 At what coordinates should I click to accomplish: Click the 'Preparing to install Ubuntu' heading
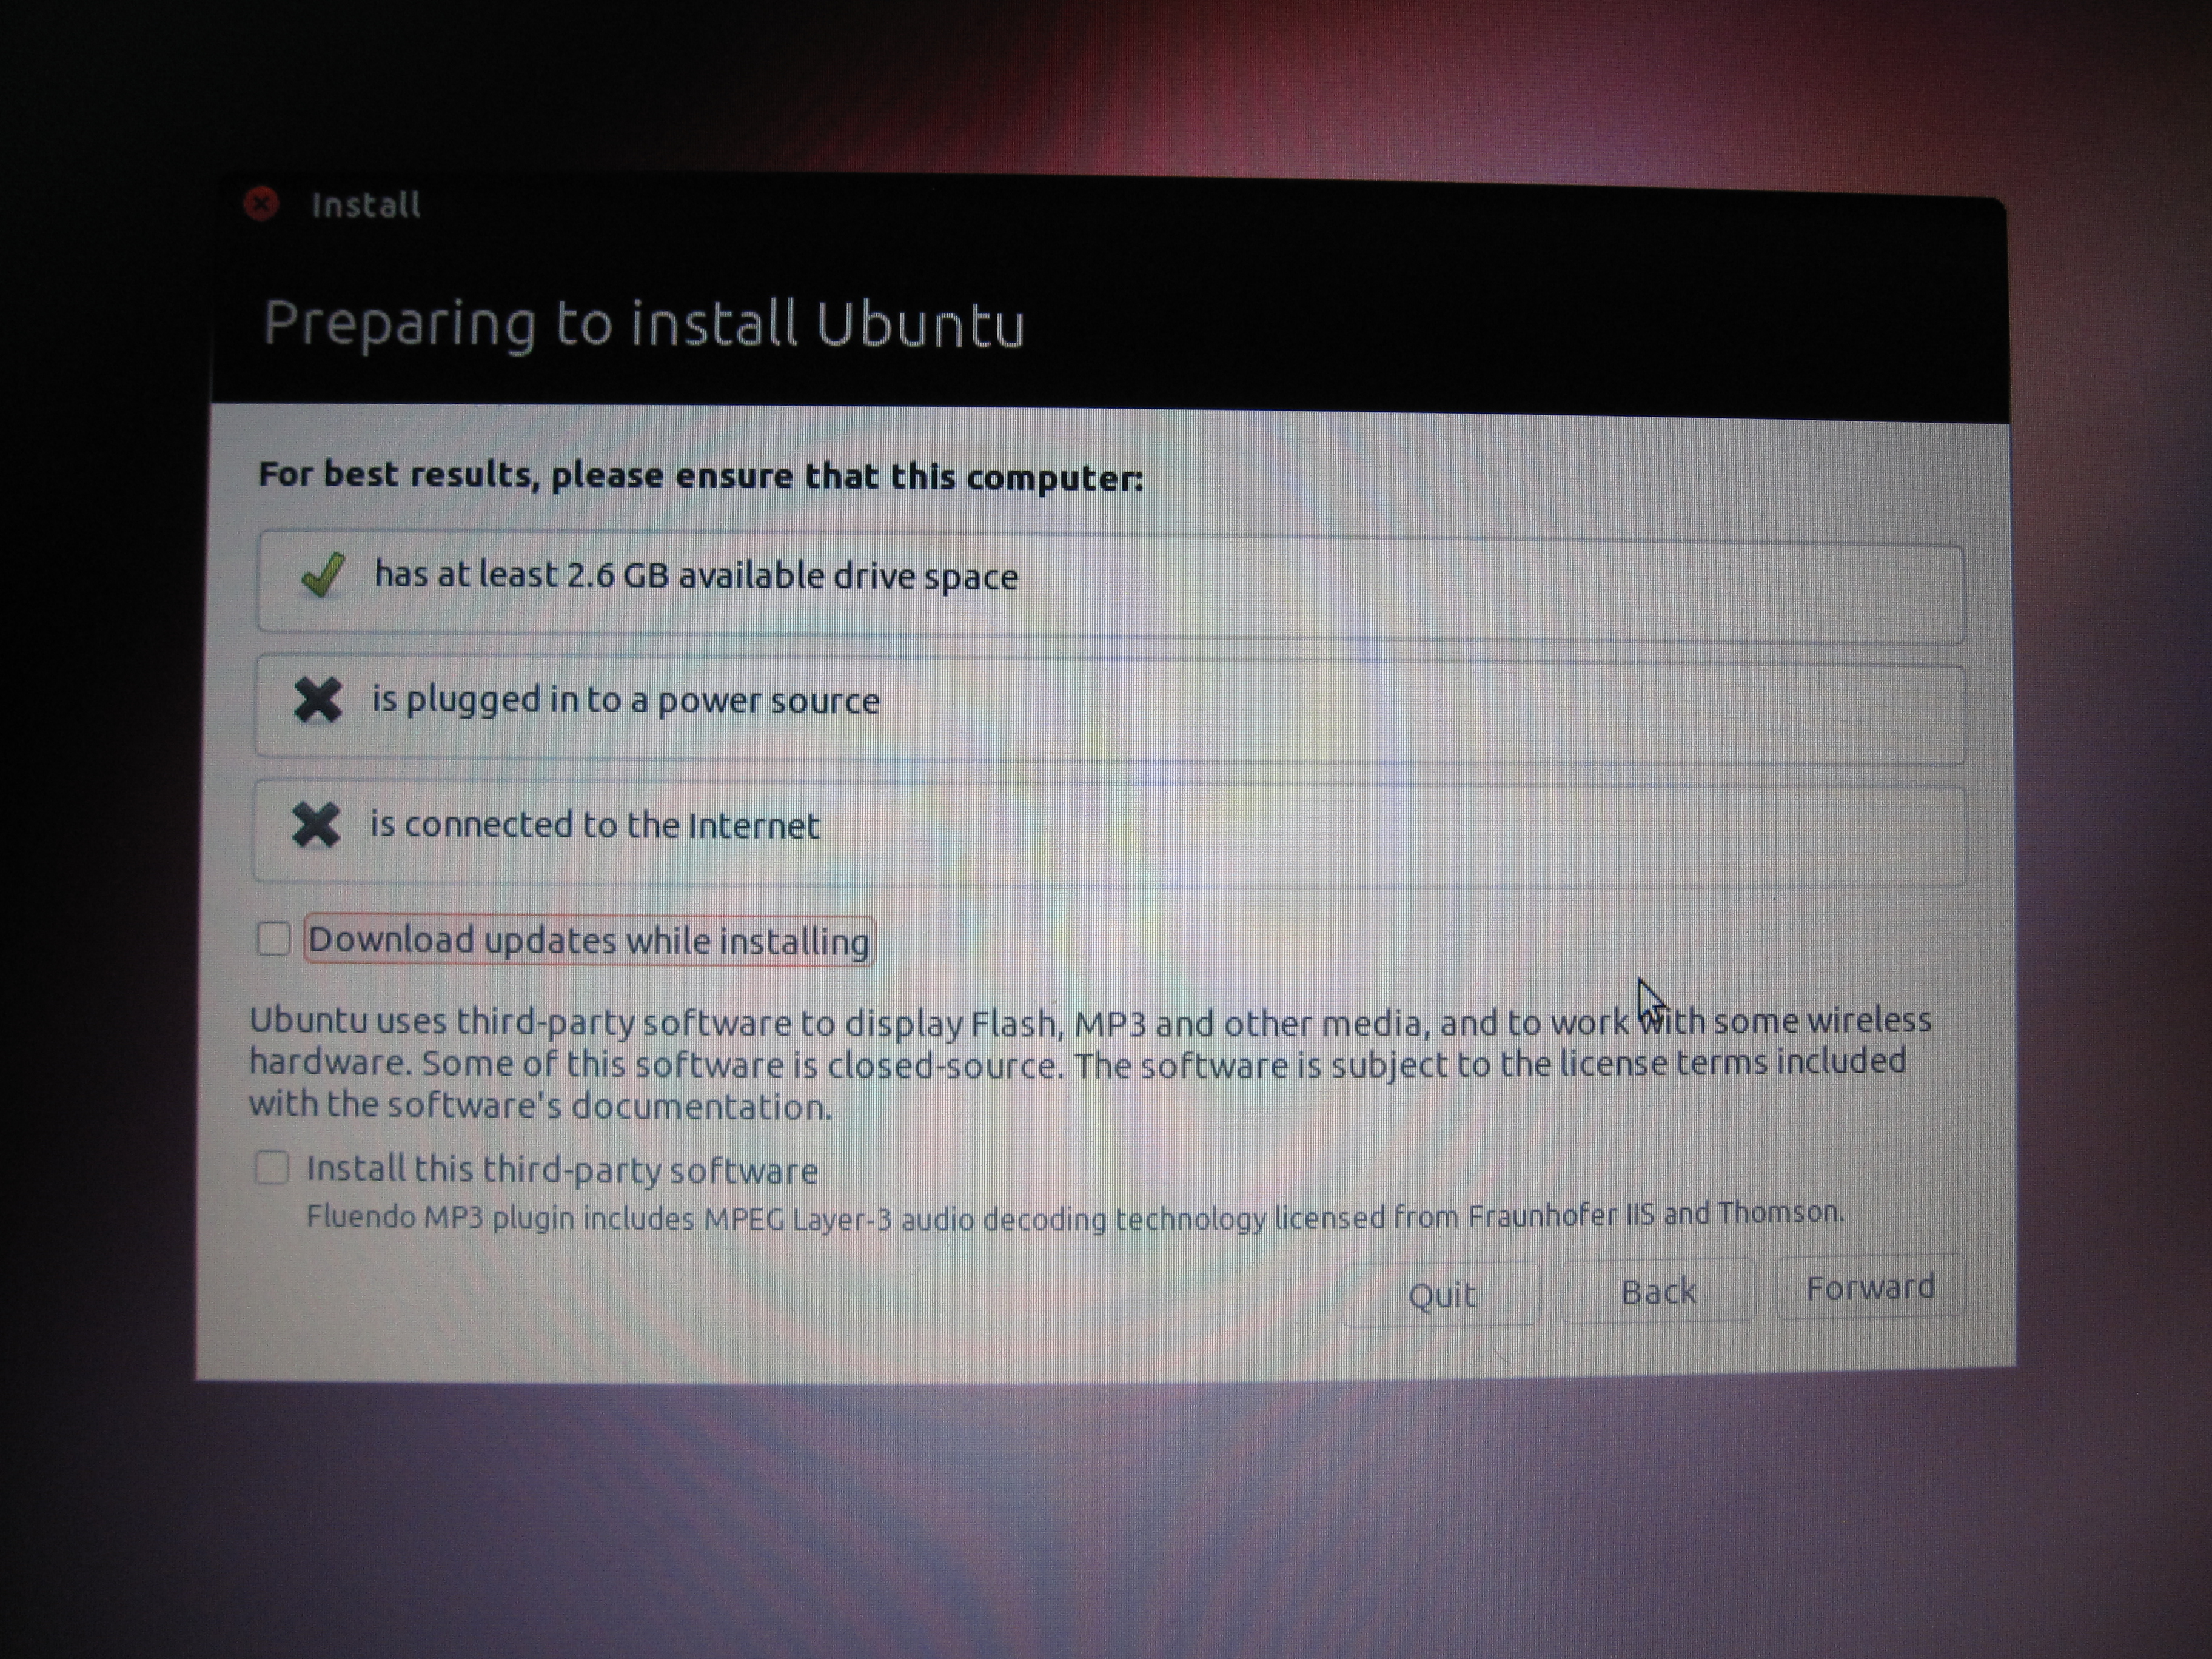(644, 325)
